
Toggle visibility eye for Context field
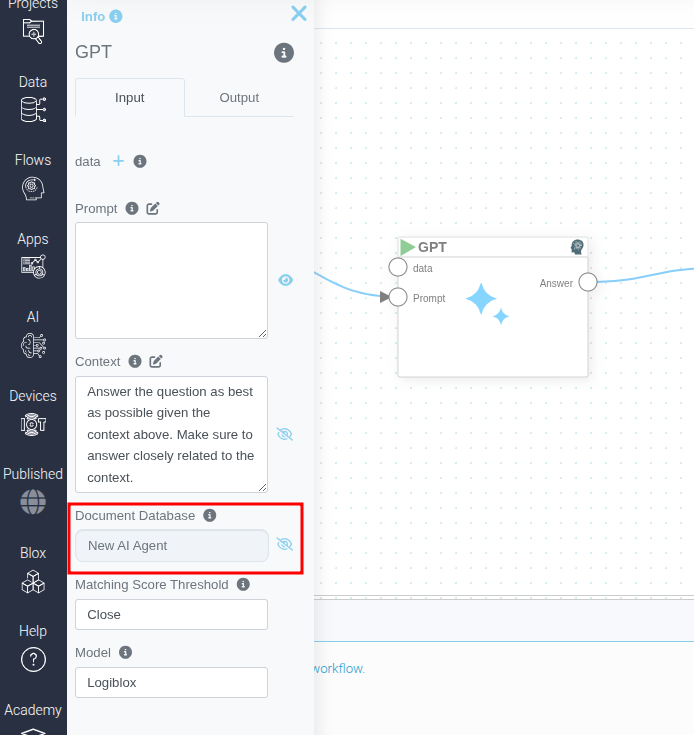[x=285, y=434]
